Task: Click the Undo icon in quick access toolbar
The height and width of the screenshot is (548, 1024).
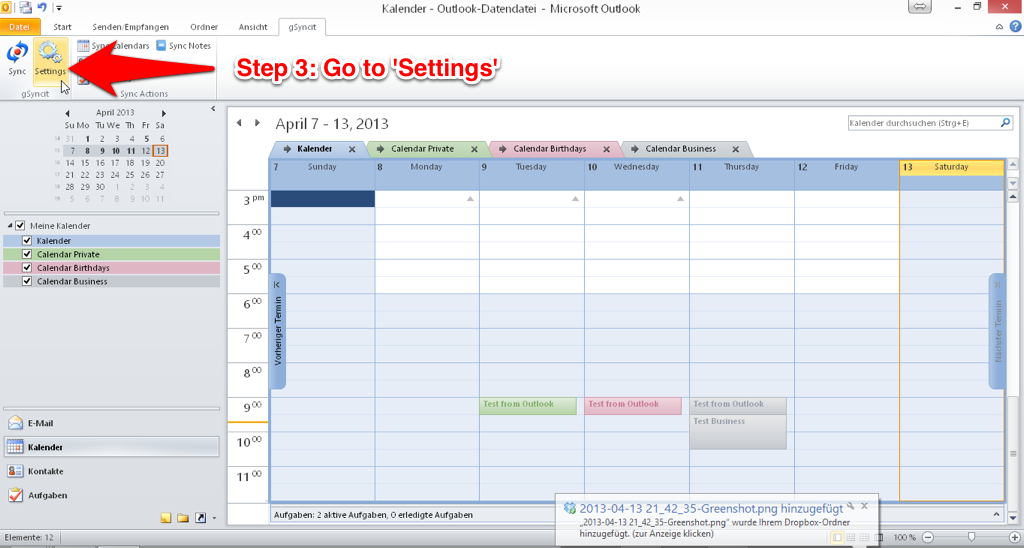Action: point(41,8)
